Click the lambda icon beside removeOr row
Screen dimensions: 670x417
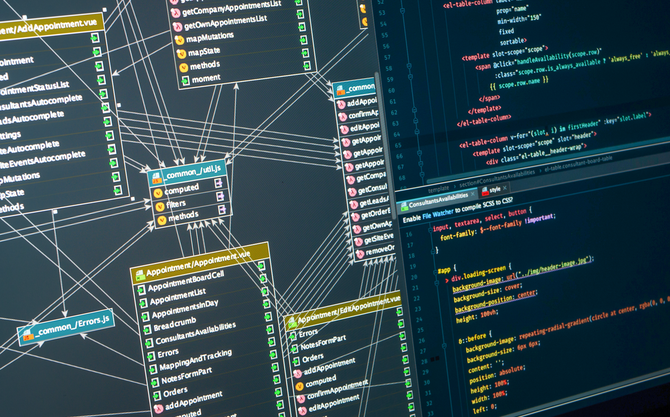click(x=360, y=254)
